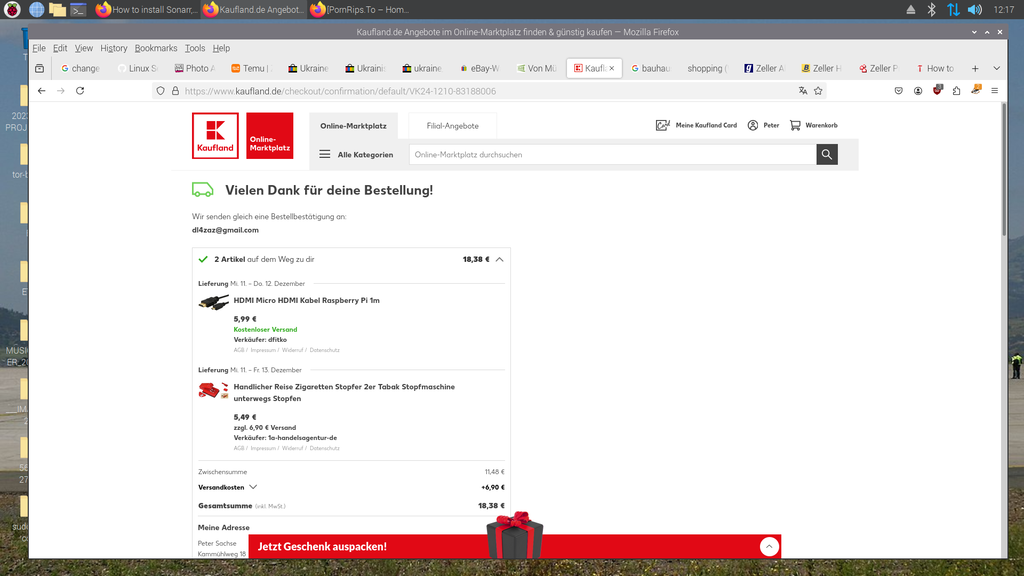Viewport: 1024px width, 576px height.
Task: Close the Kaufland browser tab
Action: point(612,68)
